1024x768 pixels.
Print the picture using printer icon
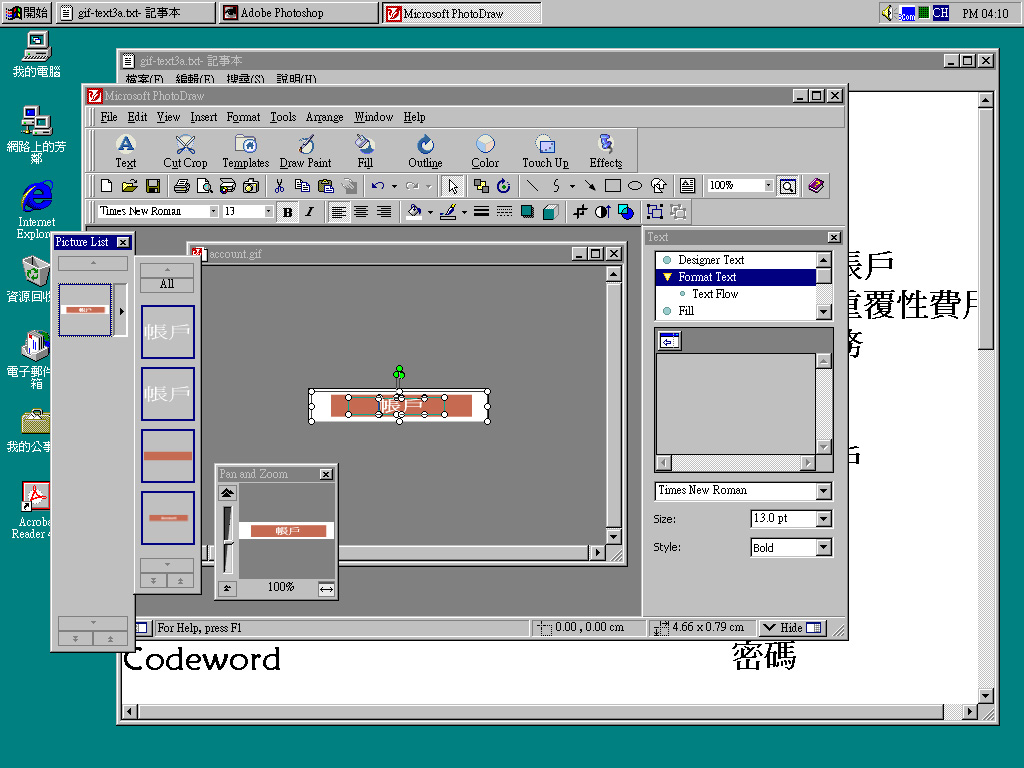(x=182, y=186)
